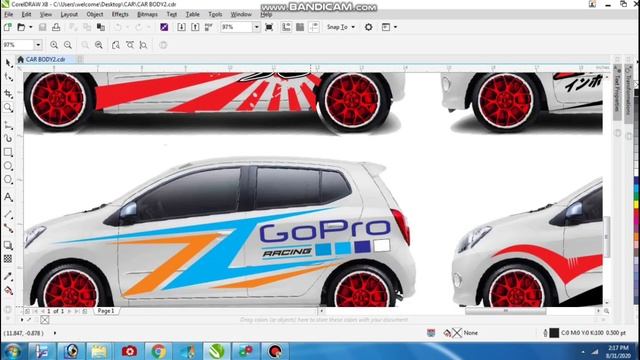640x360 pixels.
Task: Click the Zoom to all objects icon
Action: coord(99,45)
